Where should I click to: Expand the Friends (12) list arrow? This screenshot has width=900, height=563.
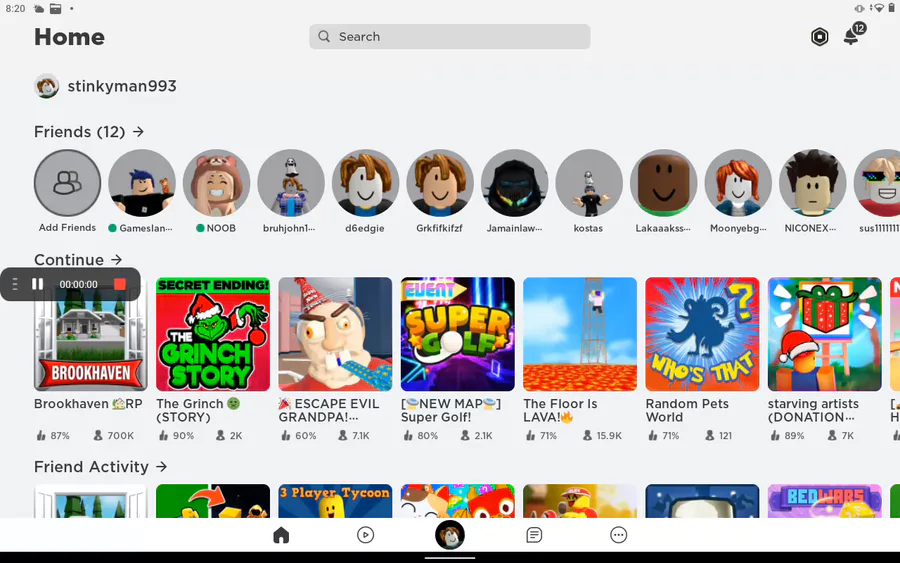point(138,132)
